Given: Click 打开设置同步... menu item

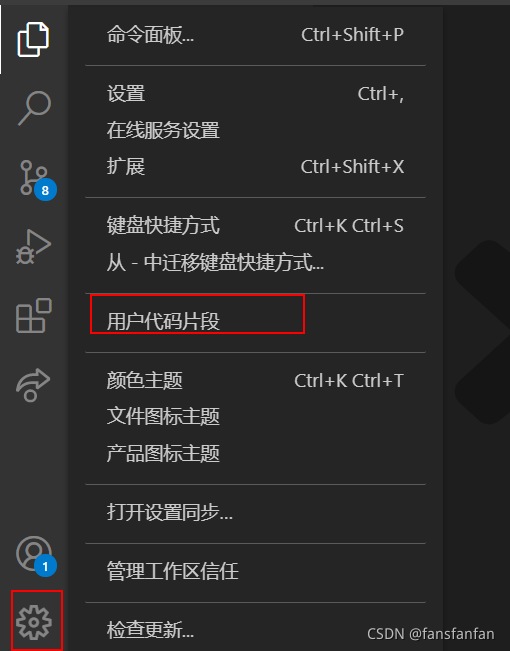Looking at the screenshot, I should tap(255, 512).
